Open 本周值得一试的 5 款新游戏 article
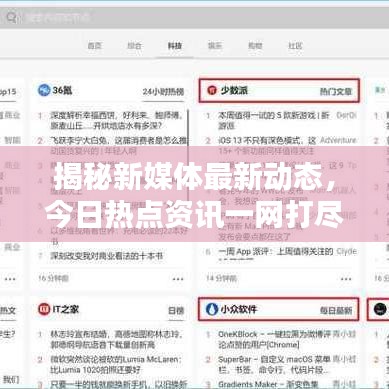The height and width of the screenshot is (389, 389). [273, 121]
